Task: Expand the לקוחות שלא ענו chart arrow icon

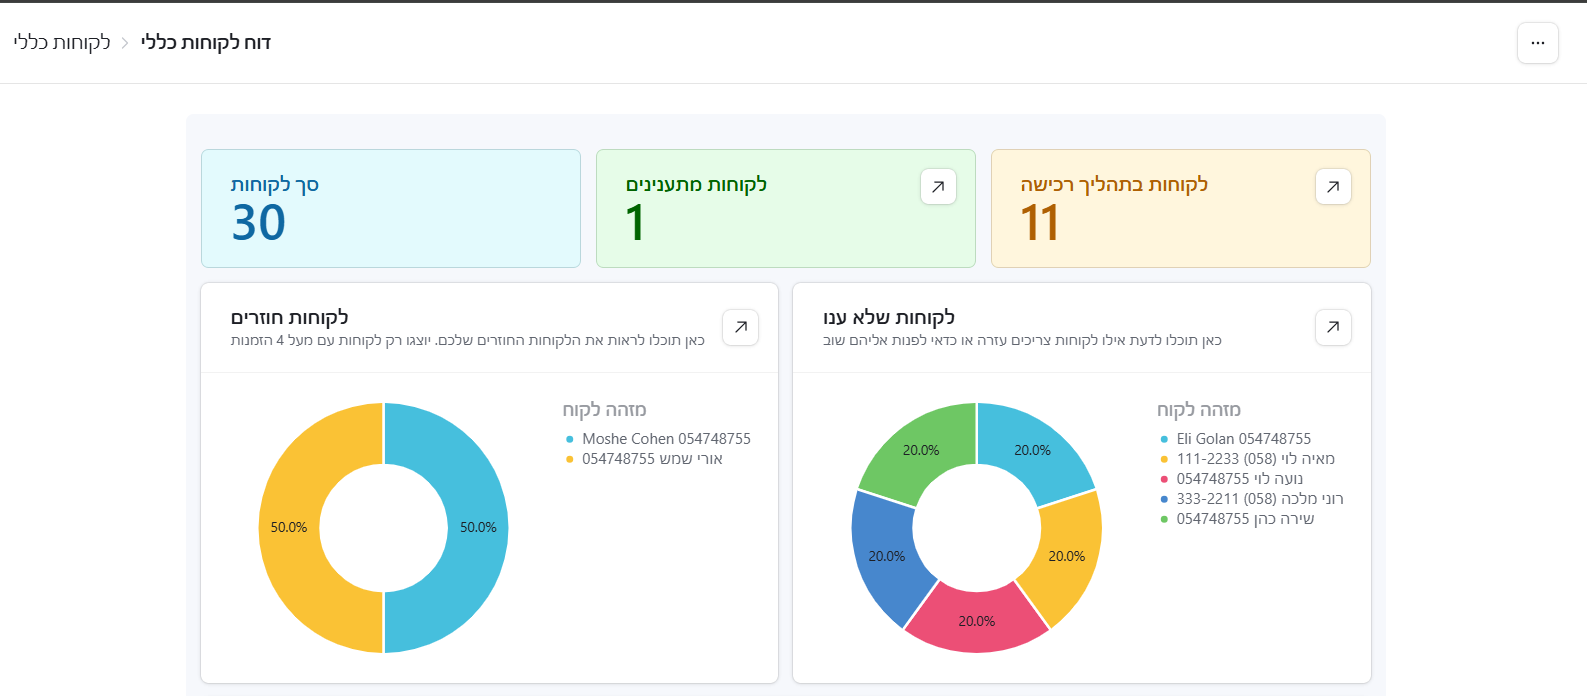Action: click(1333, 327)
